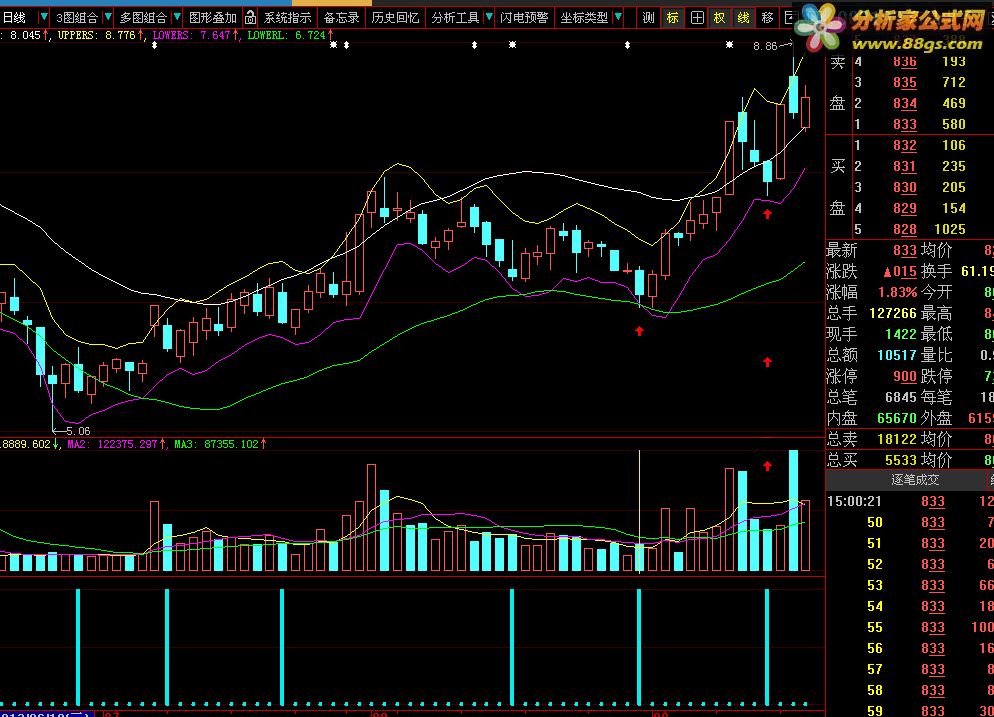
Task: Open the 闪电预警 alert item
Action: point(524,18)
